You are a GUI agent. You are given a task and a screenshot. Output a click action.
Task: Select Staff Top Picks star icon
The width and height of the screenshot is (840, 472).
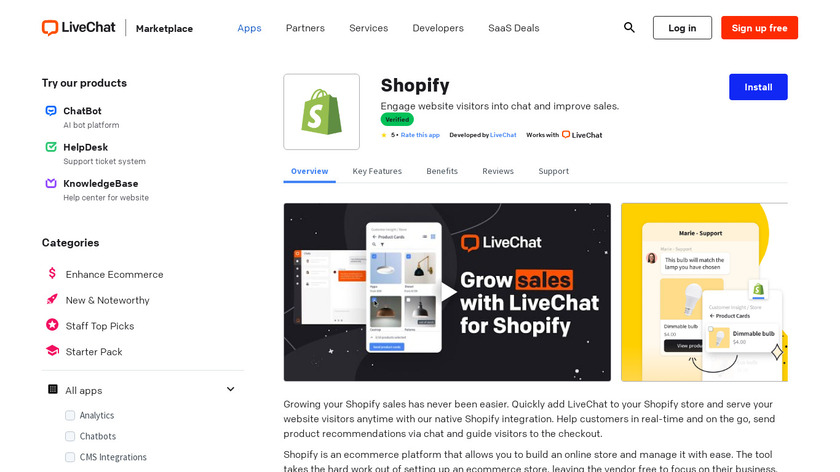pyautogui.click(x=52, y=325)
